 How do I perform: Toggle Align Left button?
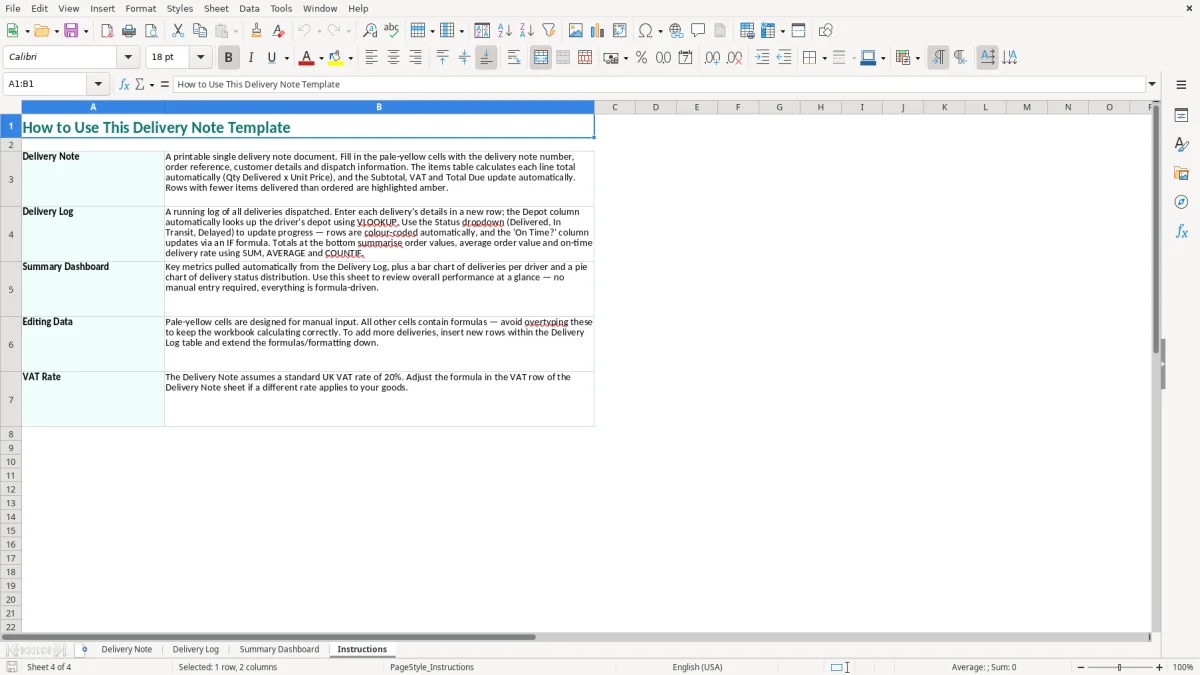pos(372,58)
